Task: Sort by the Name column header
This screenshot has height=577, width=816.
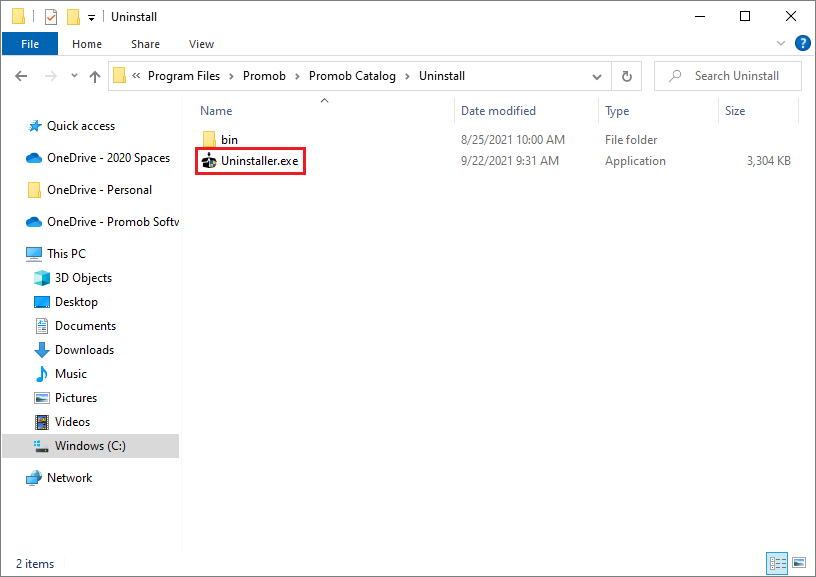Action: tap(216, 111)
